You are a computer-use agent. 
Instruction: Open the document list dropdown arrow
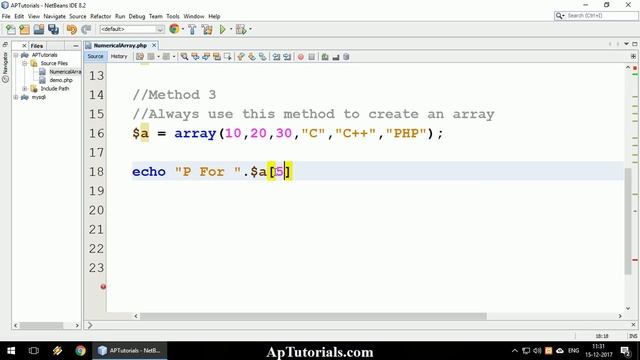(x=626, y=44)
